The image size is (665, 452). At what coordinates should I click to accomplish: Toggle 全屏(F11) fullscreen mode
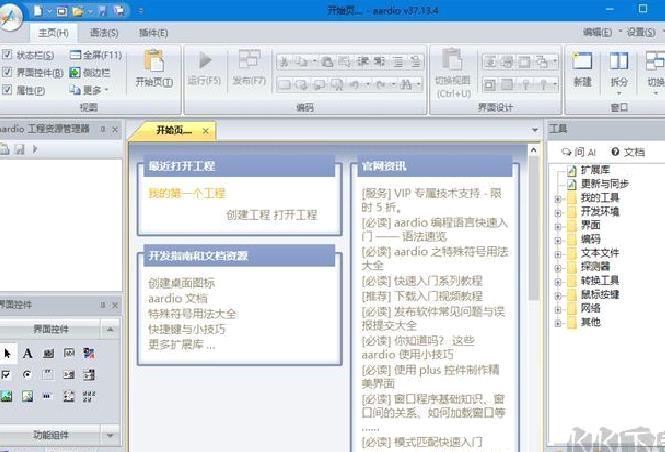pyautogui.click(x=95, y=55)
